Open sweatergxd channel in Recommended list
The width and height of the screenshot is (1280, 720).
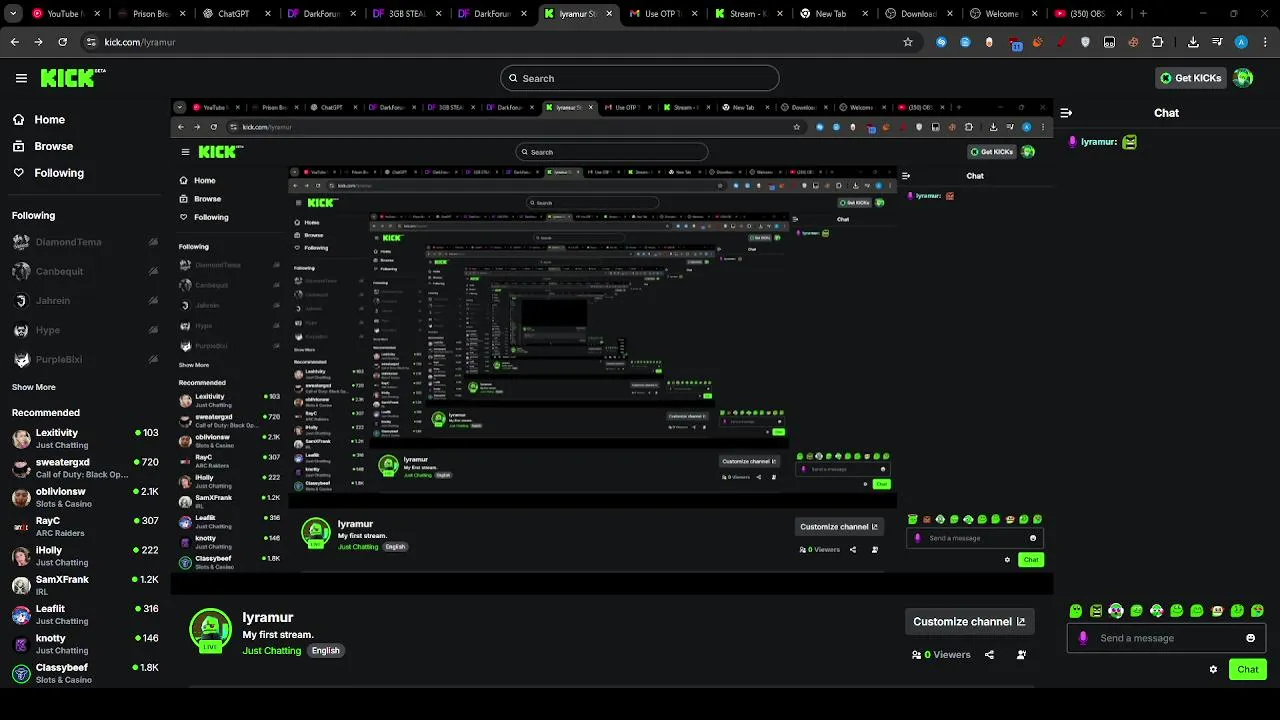click(x=85, y=468)
